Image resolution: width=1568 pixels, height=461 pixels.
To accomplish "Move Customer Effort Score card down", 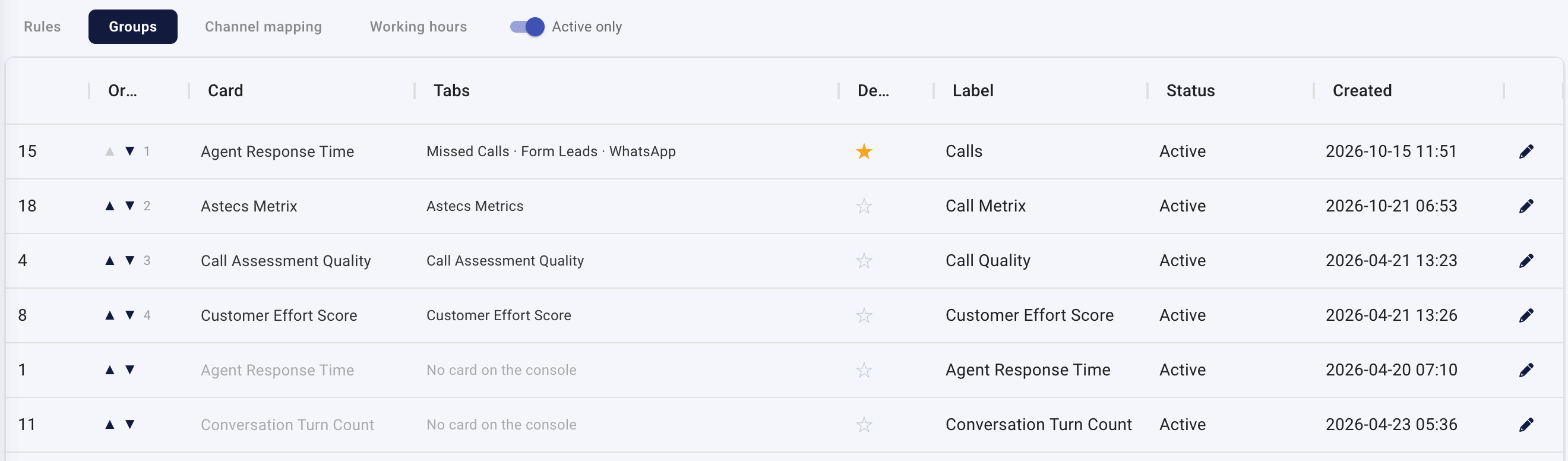I will (x=130, y=315).
